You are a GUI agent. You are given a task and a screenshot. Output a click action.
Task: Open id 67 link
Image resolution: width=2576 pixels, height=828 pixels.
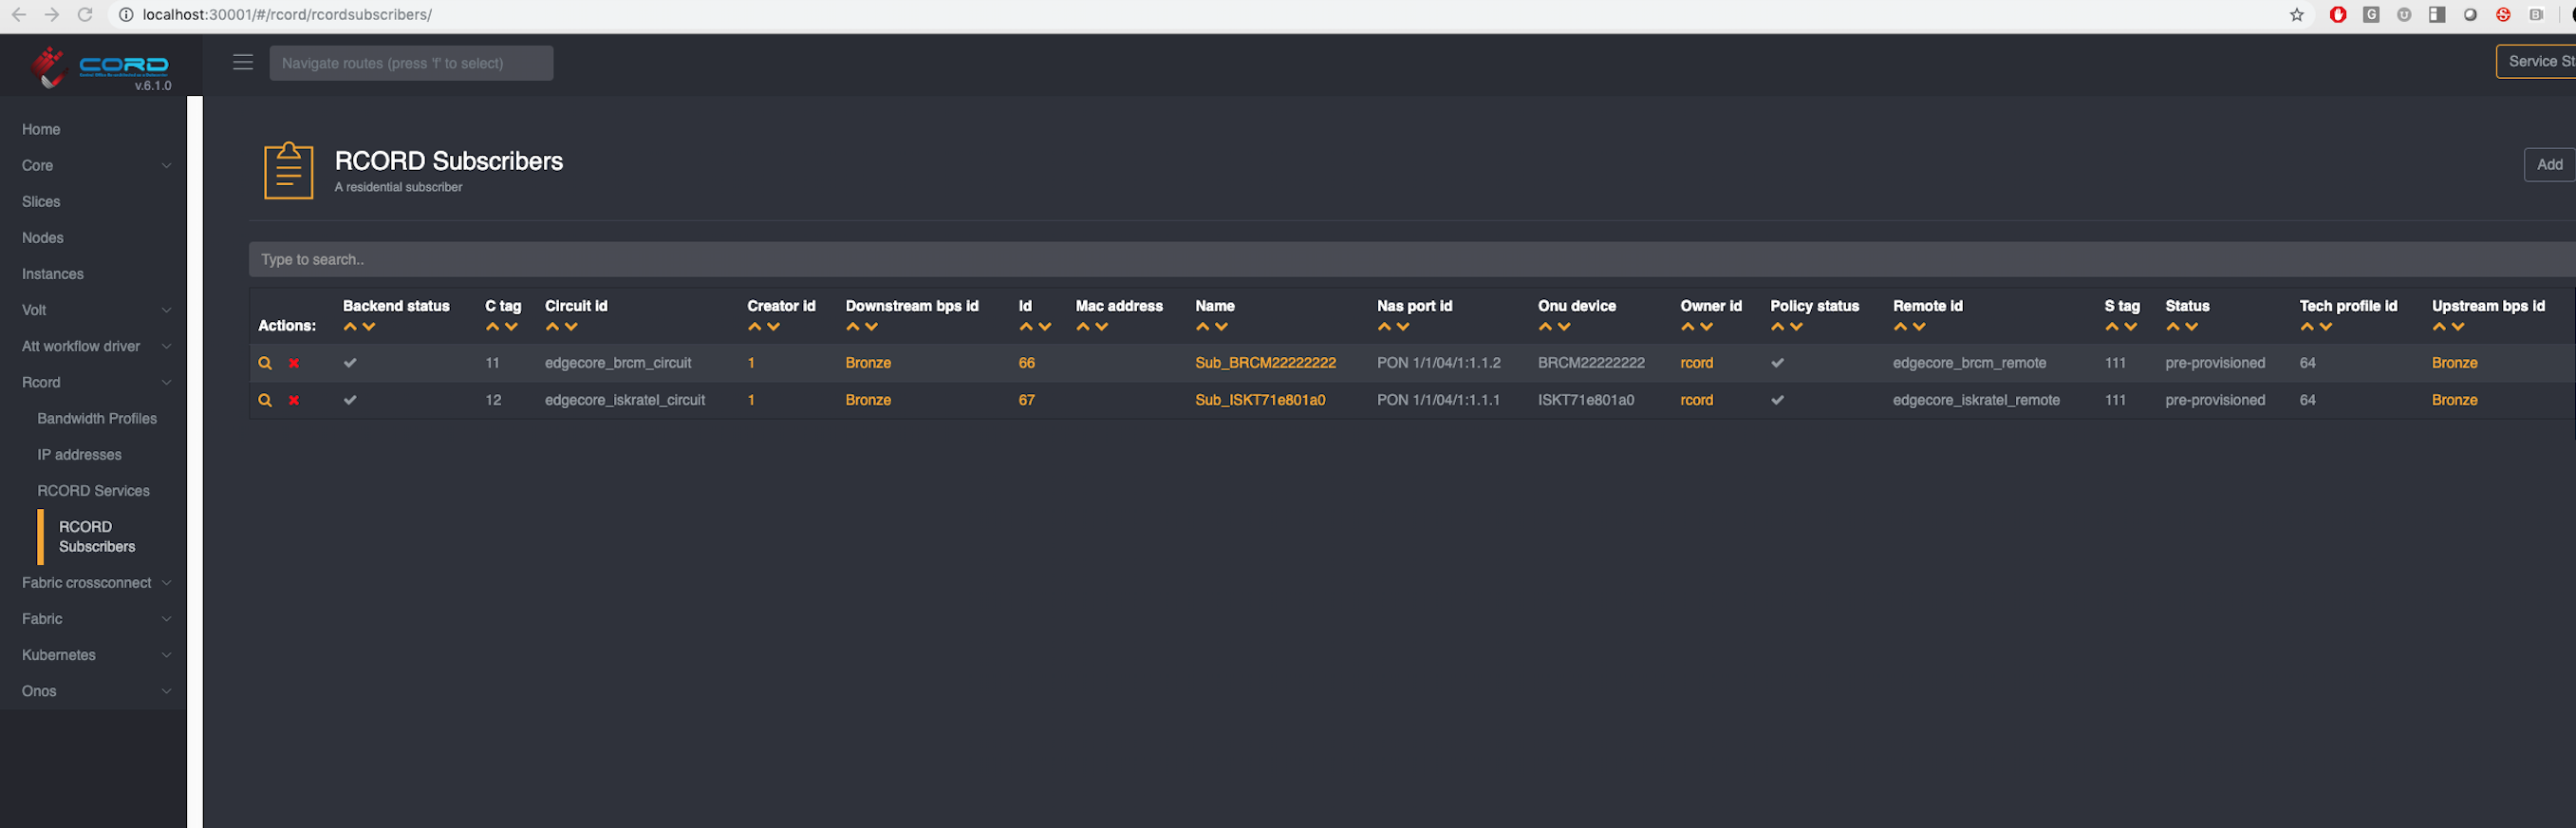click(1026, 400)
